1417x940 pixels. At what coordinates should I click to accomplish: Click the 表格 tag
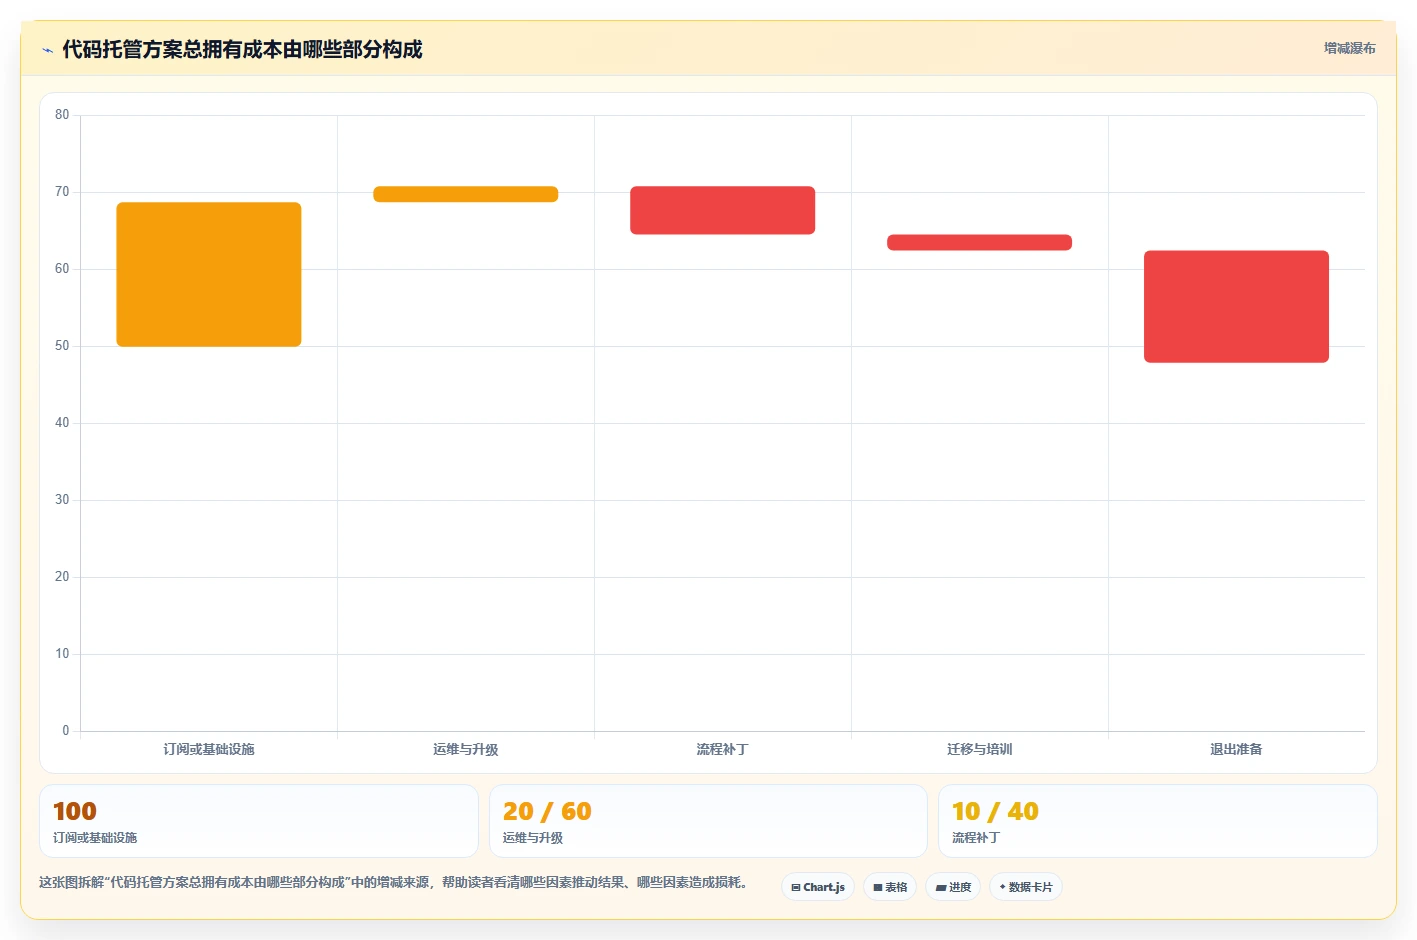pyautogui.click(x=890, y=887)
